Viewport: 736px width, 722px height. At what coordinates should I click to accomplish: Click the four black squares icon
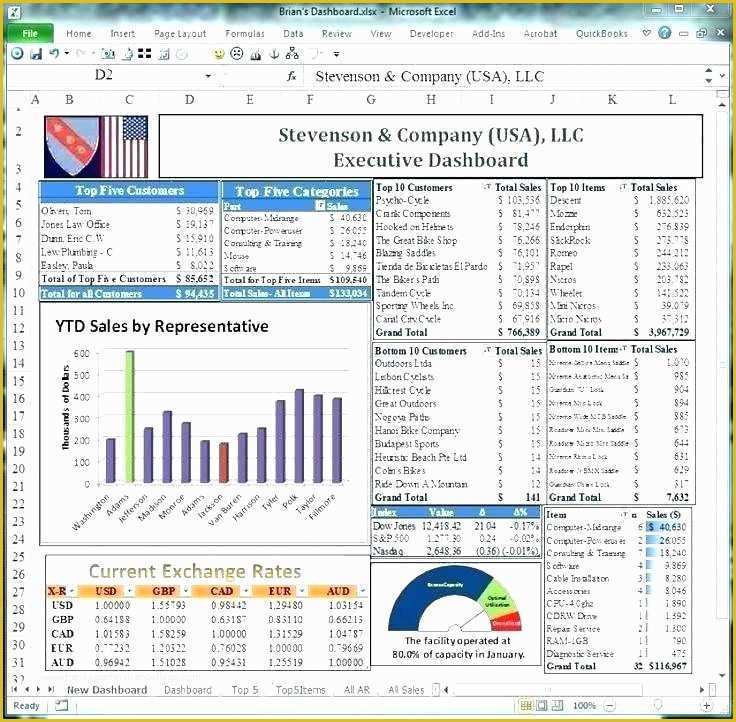pyautogui.click(x=145, y=54)
